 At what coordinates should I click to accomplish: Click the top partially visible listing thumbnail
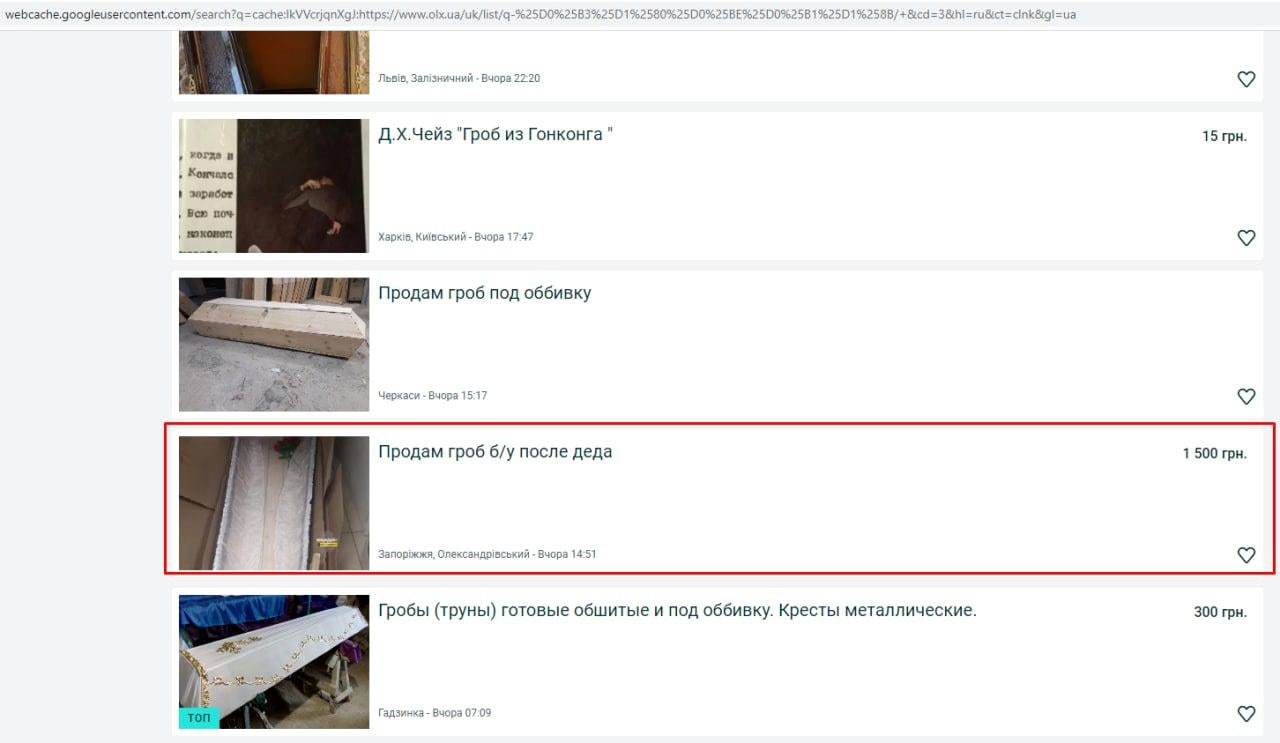tap(274, 62)
